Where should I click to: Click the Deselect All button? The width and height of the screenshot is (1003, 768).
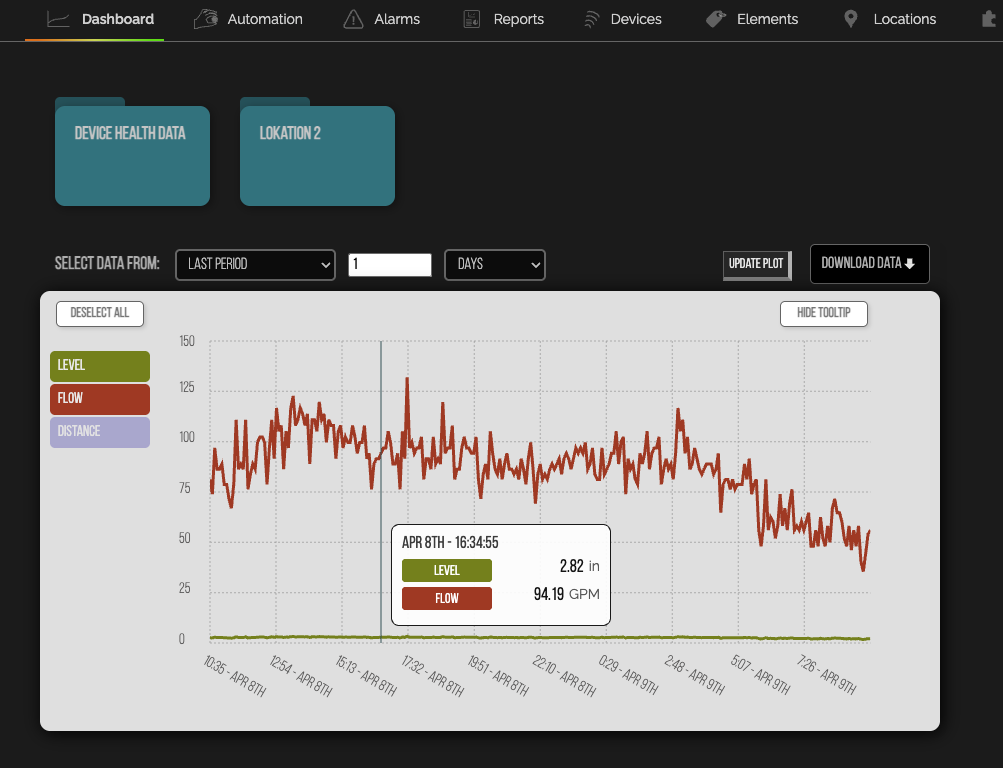[x=100, y=313]
